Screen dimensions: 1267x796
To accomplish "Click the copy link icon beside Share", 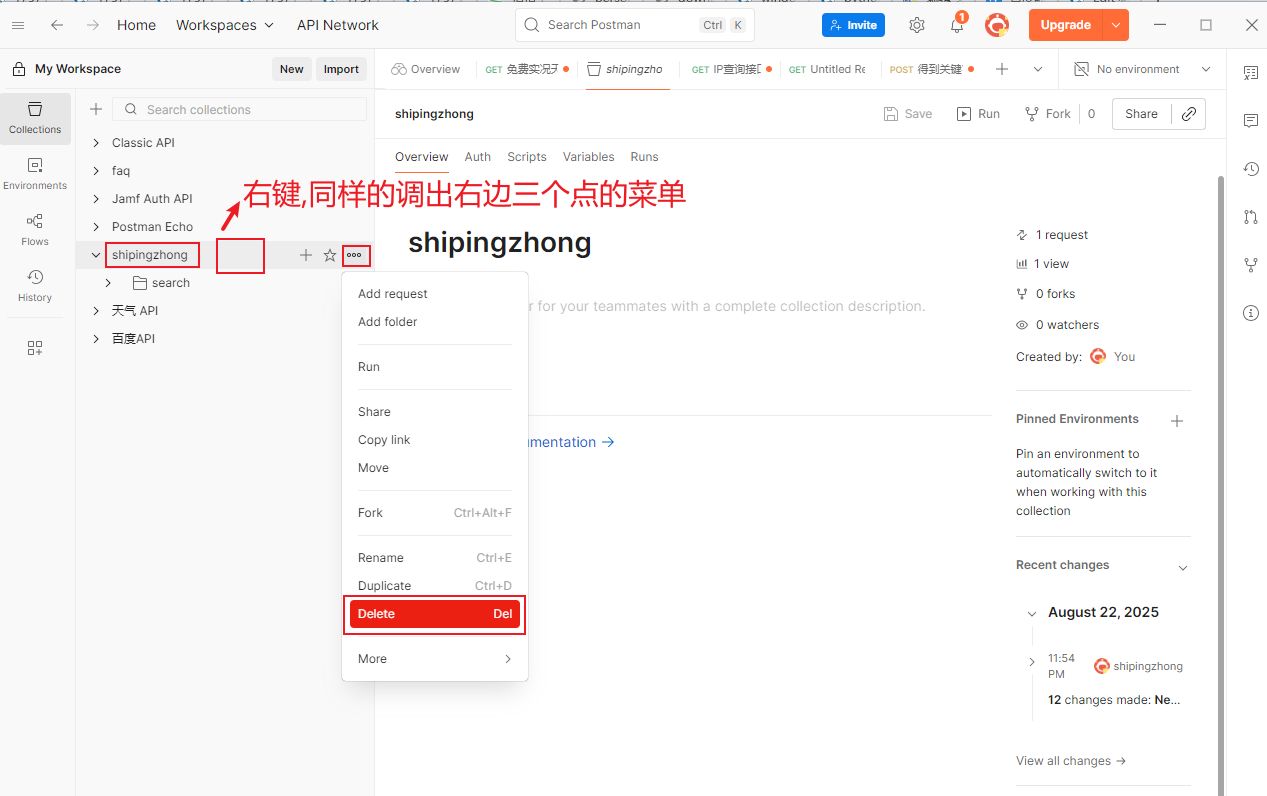I will tap(1188, 114).
